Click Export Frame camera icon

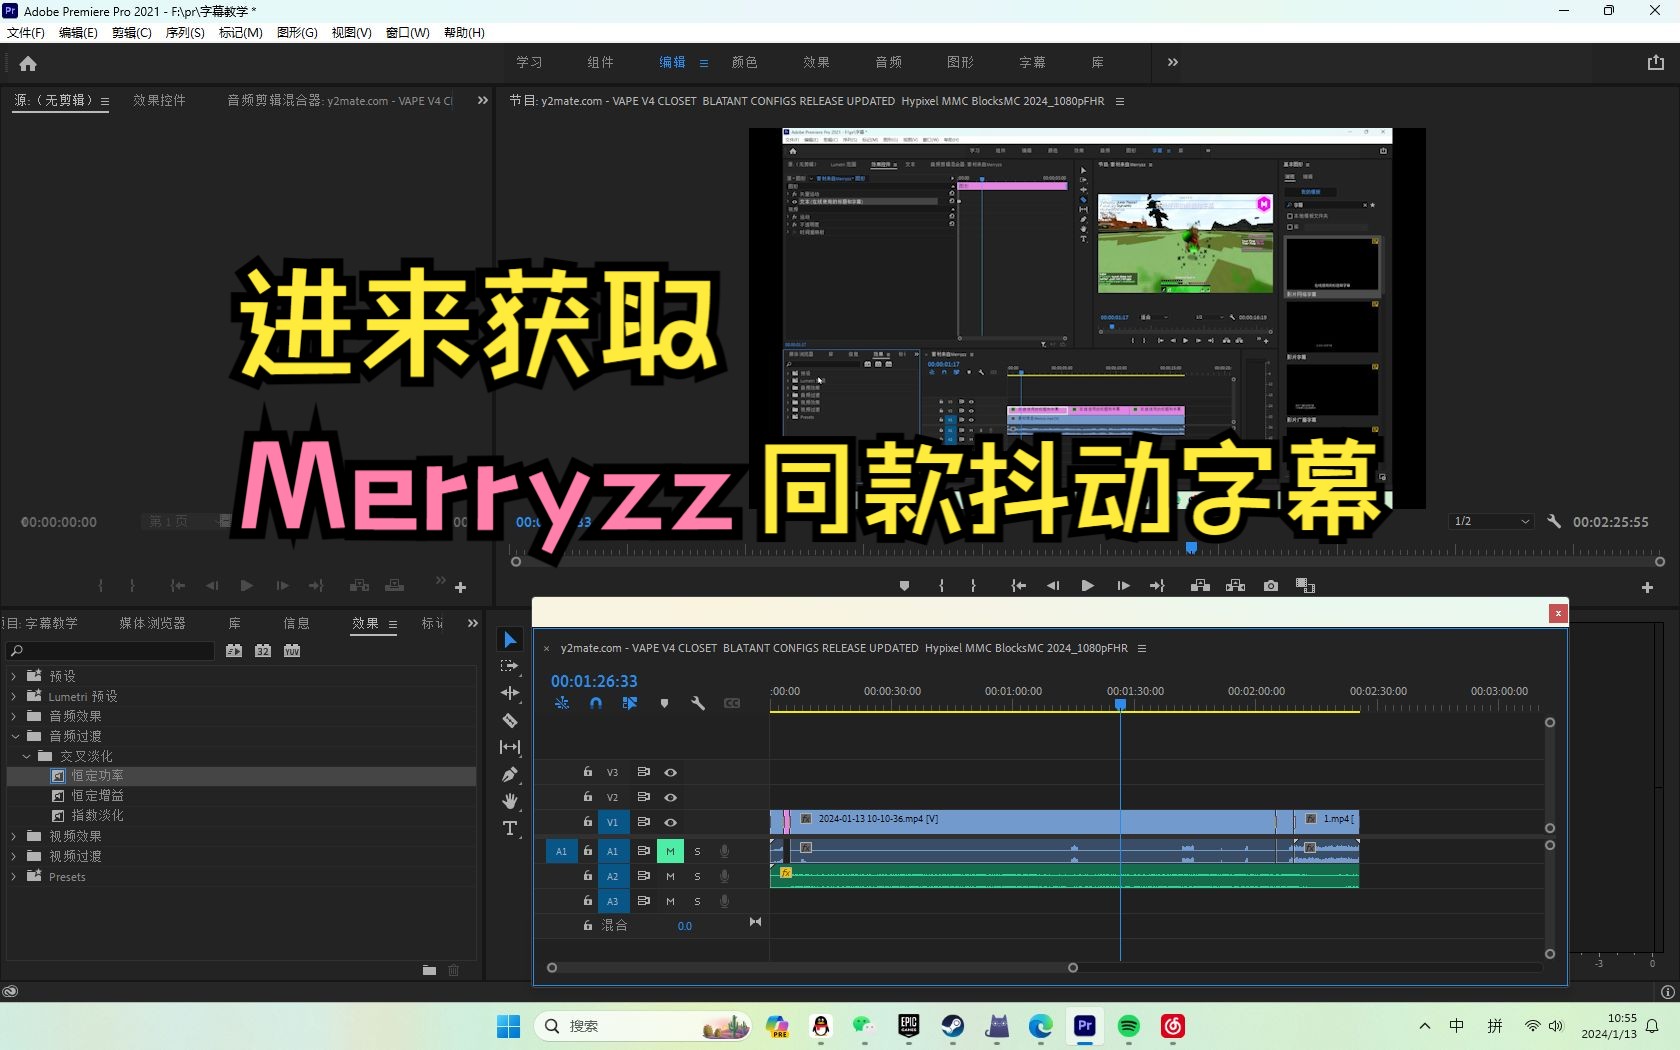tap(1271, 586)
